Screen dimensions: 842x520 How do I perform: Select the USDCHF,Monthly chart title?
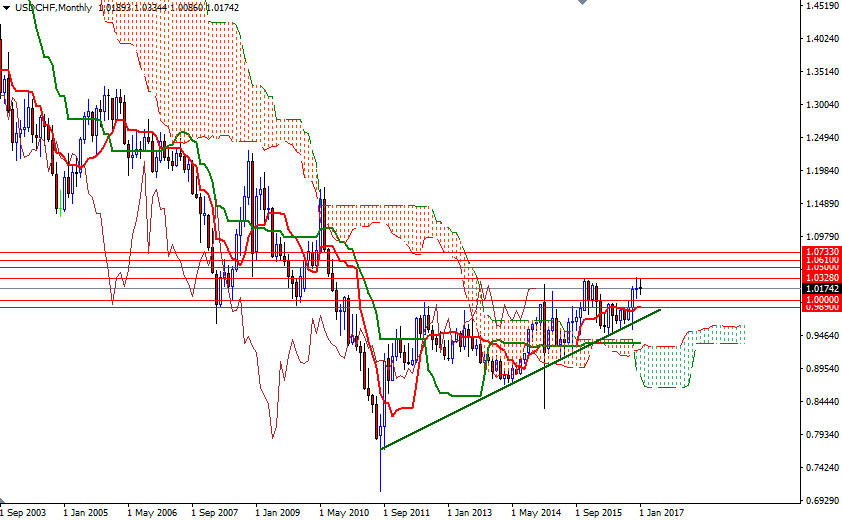point(53,8)
